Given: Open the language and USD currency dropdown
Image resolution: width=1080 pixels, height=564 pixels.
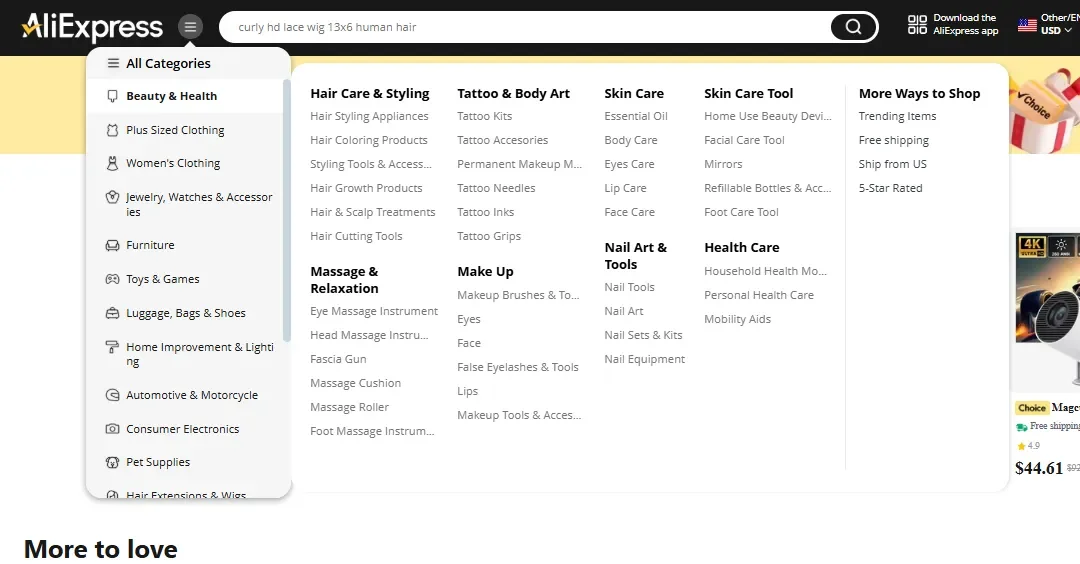Looking at the screenshot, I should pyautogui.click(x=1048, y=25).
